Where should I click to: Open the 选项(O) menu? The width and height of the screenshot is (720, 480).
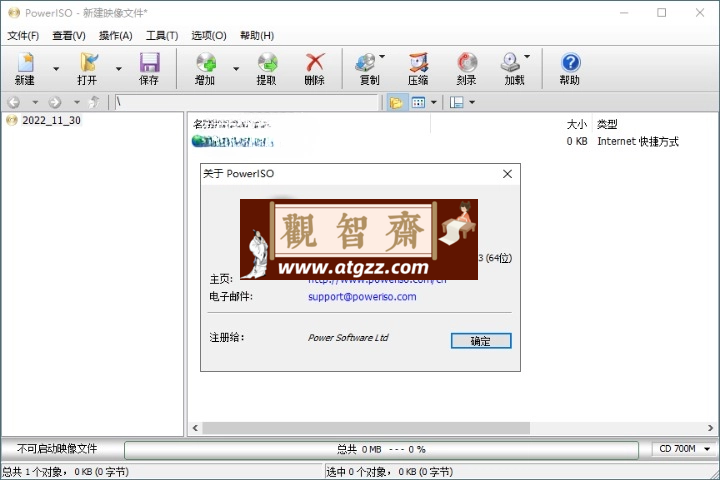pos(209,35)
